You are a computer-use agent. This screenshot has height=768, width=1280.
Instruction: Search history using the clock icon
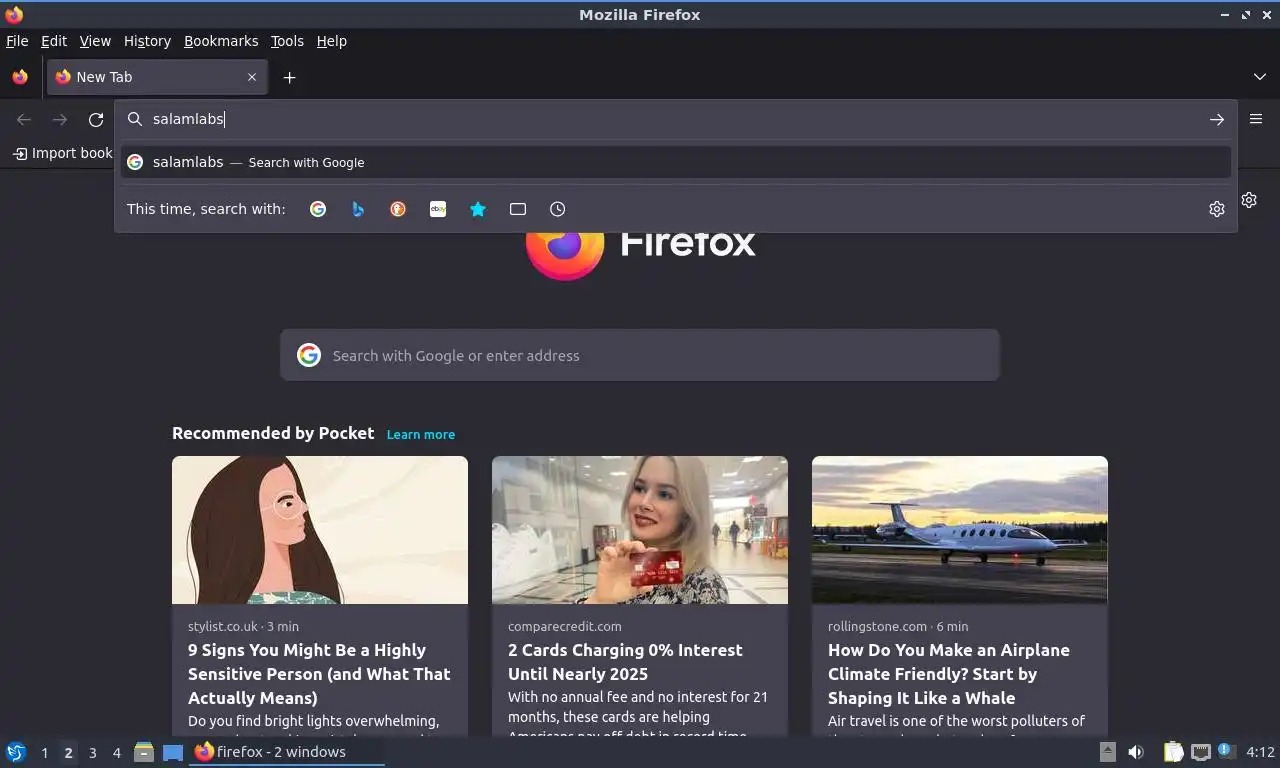(x=558, y=209)
